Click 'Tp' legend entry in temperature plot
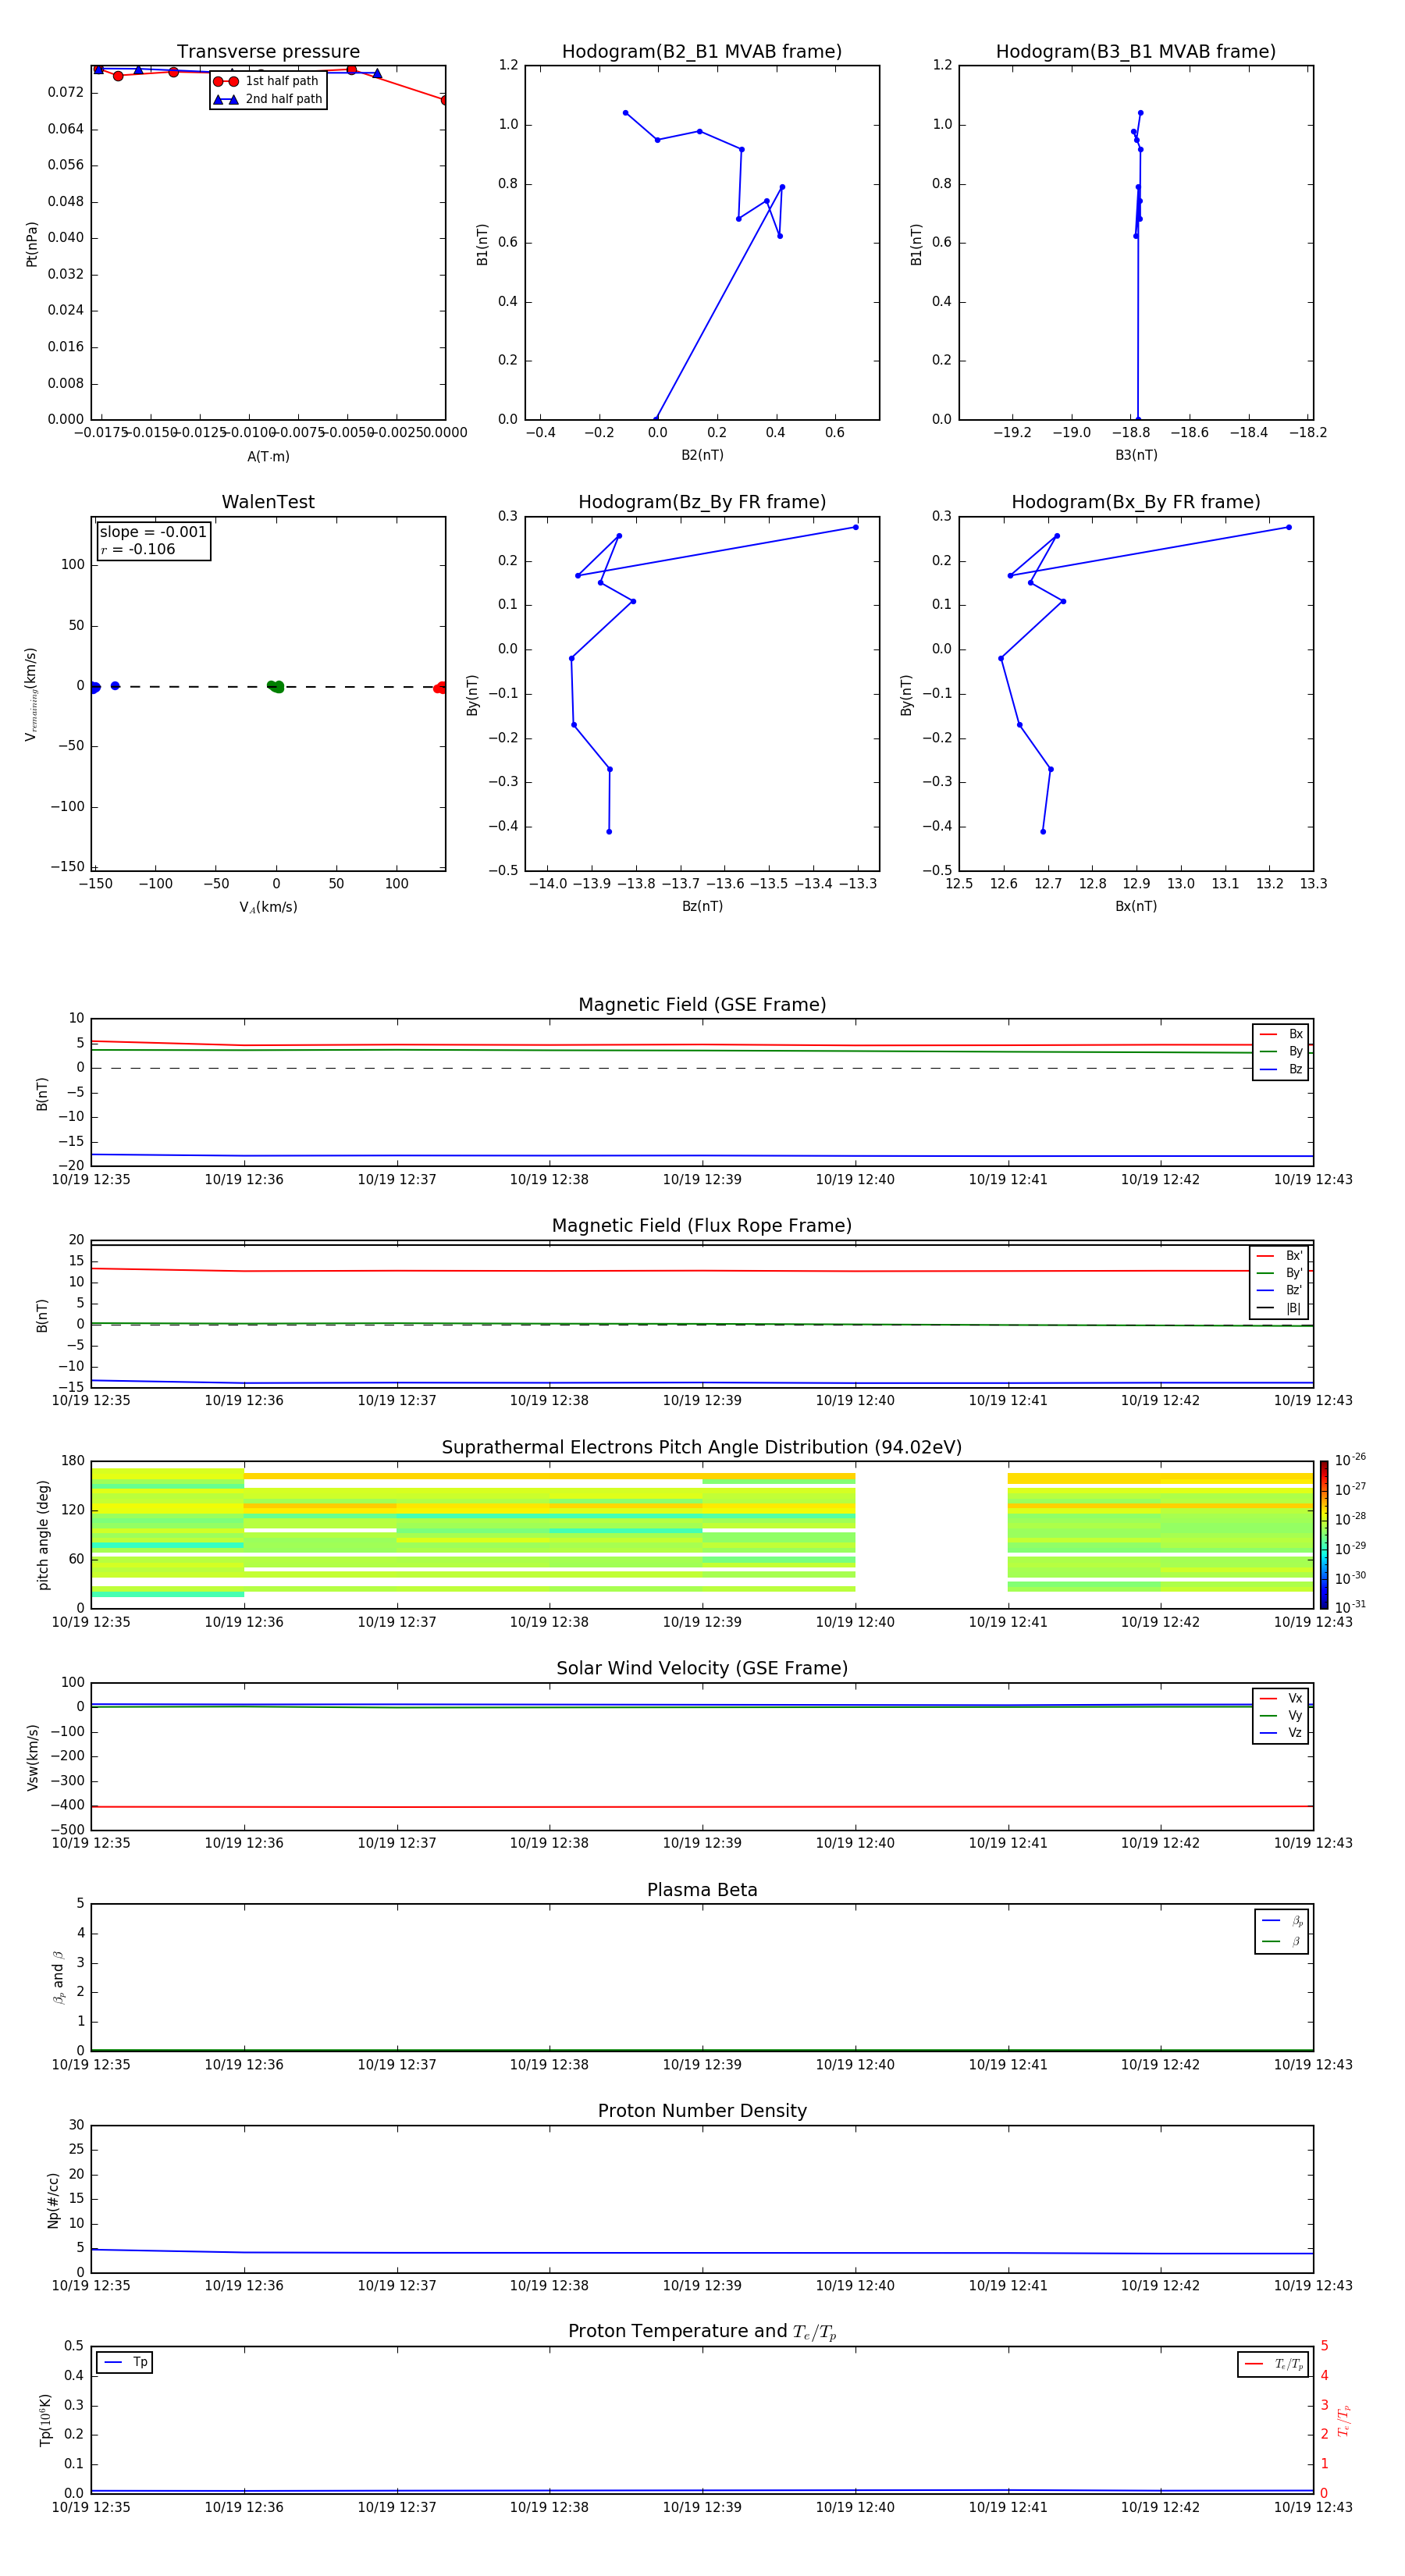1405x2576 pixels. click(125, 2363)
